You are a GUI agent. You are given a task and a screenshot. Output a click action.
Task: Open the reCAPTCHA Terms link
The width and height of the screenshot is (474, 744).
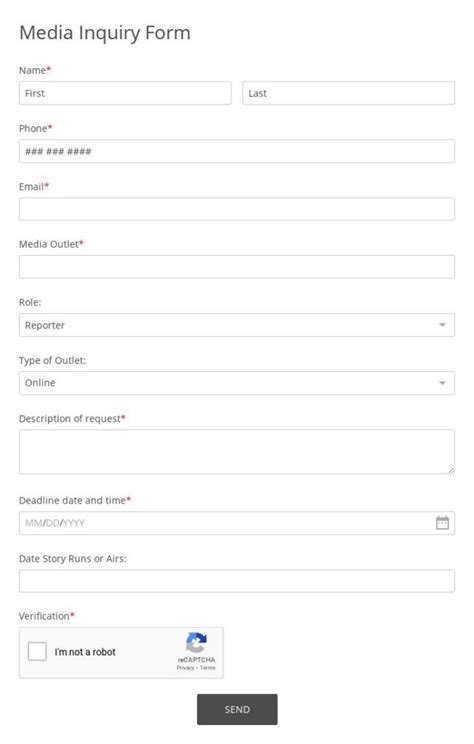(207, 668)
